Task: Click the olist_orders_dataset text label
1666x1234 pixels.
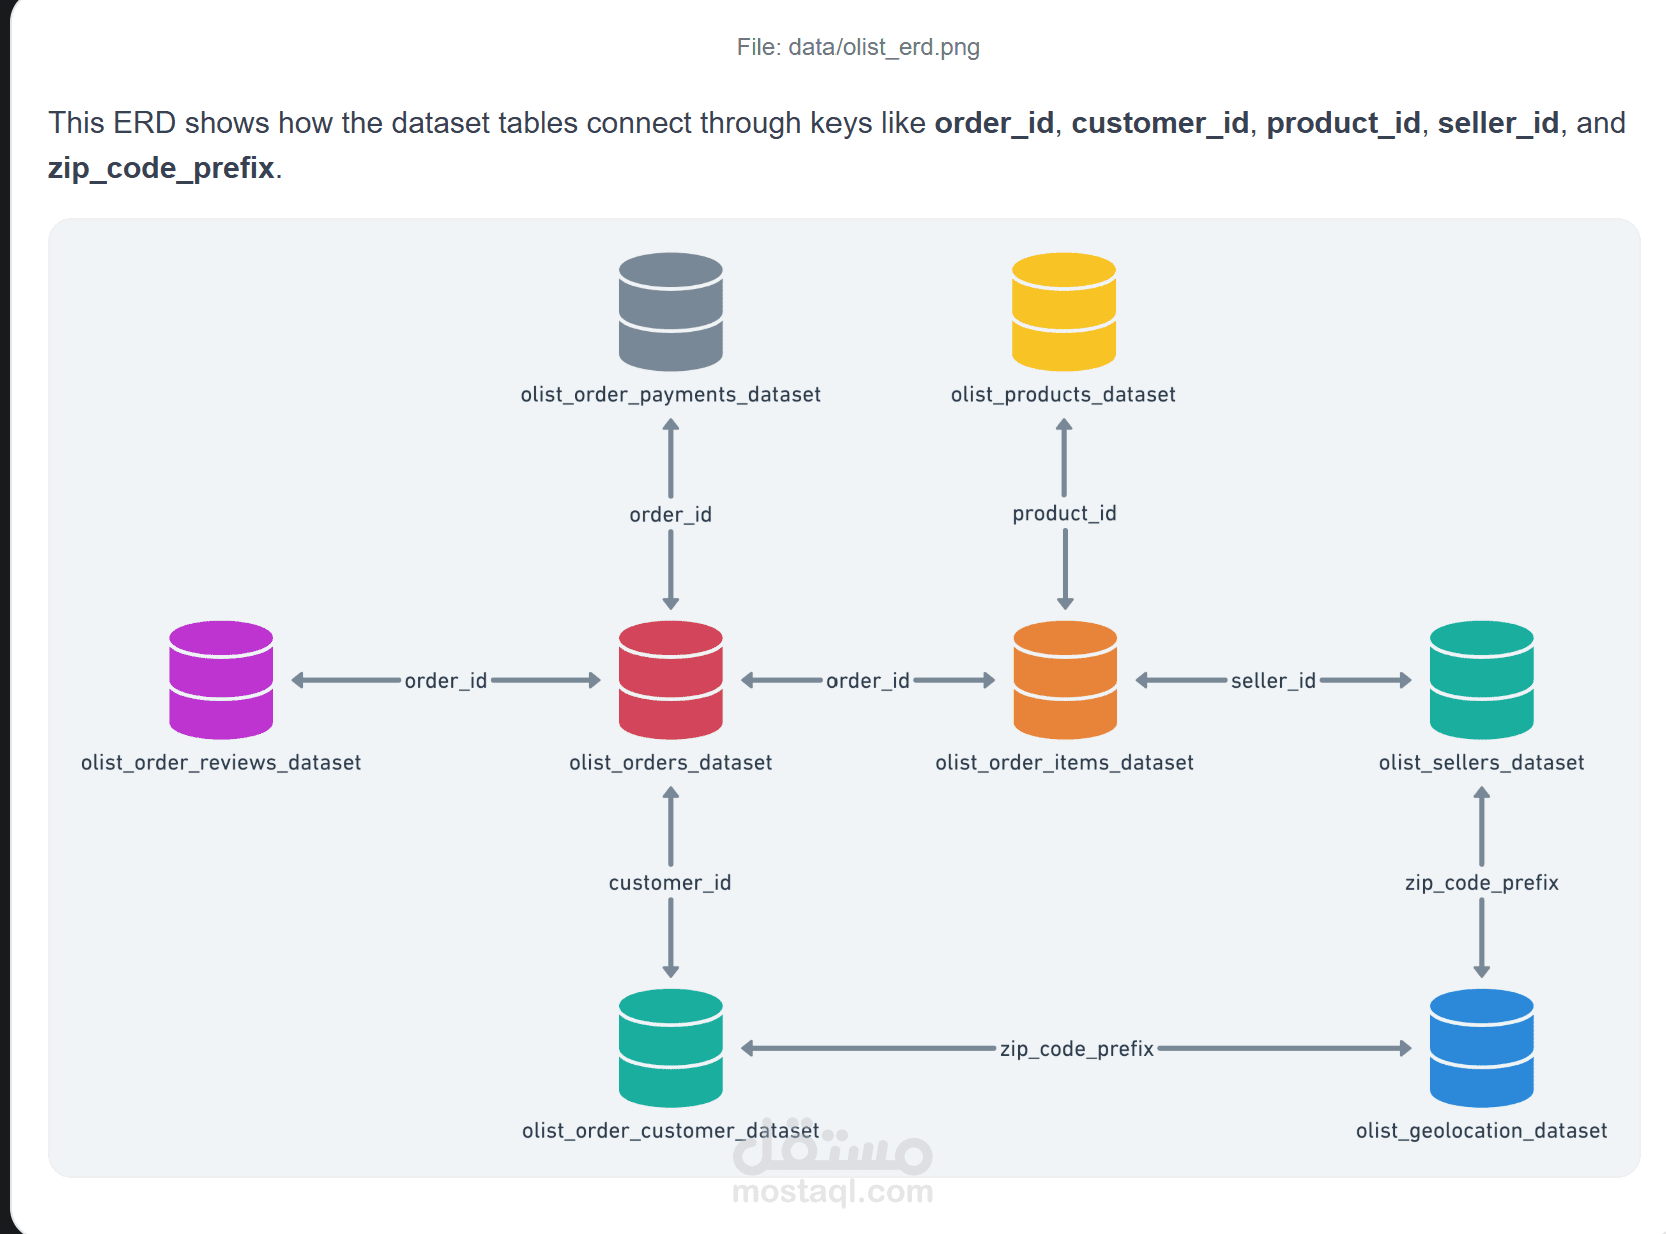Action: coord(670,763)
